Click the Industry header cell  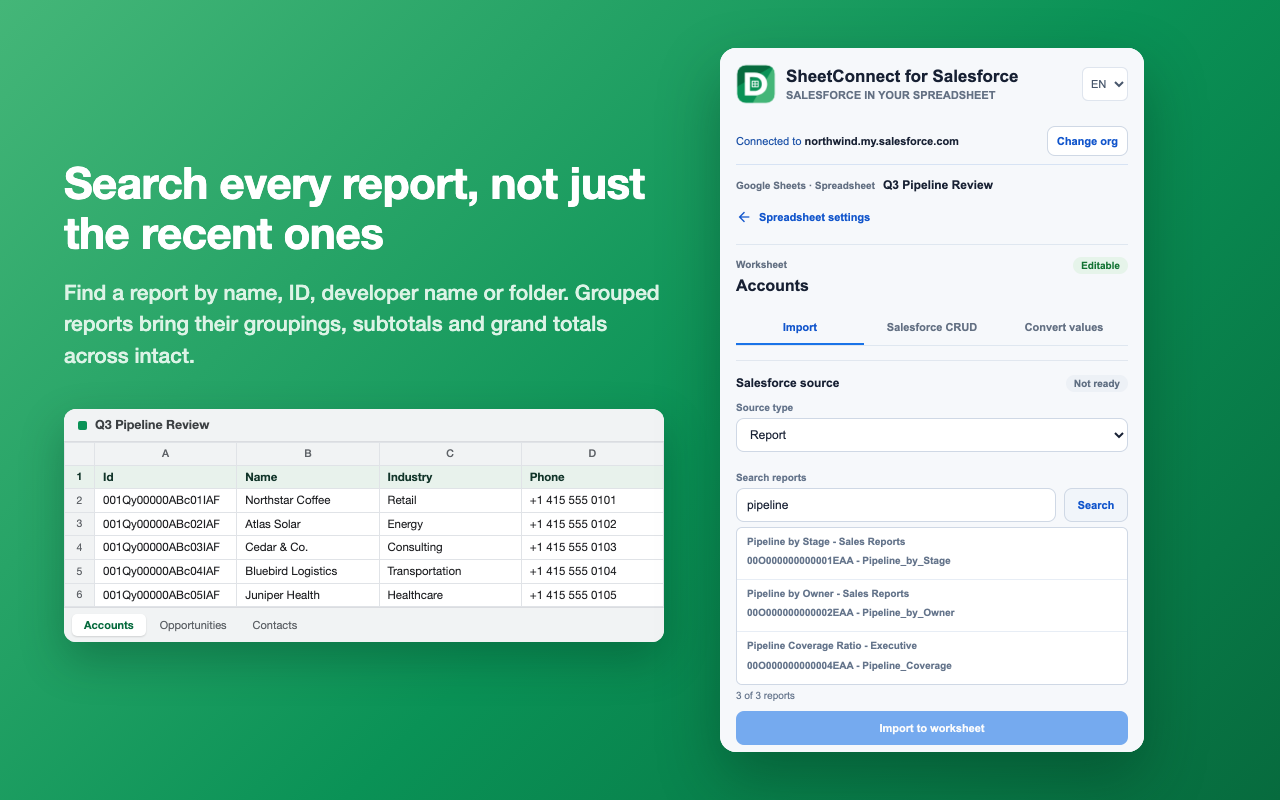(450, 477)
